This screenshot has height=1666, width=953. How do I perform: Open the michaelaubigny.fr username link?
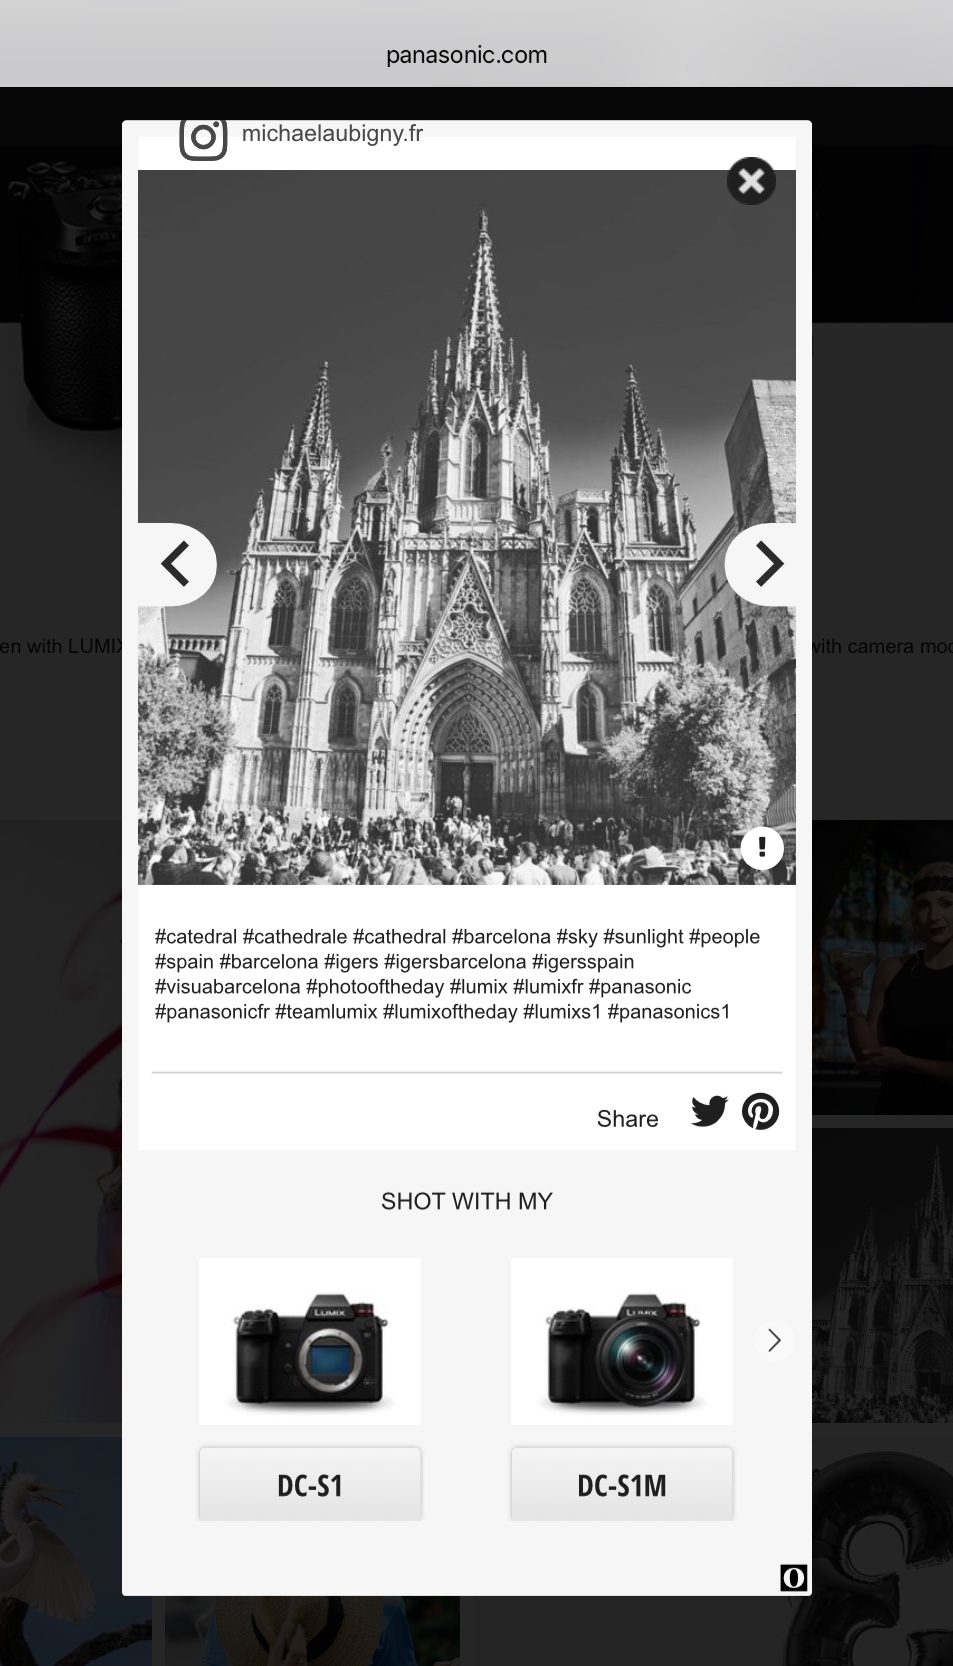(x=332, y=133)
